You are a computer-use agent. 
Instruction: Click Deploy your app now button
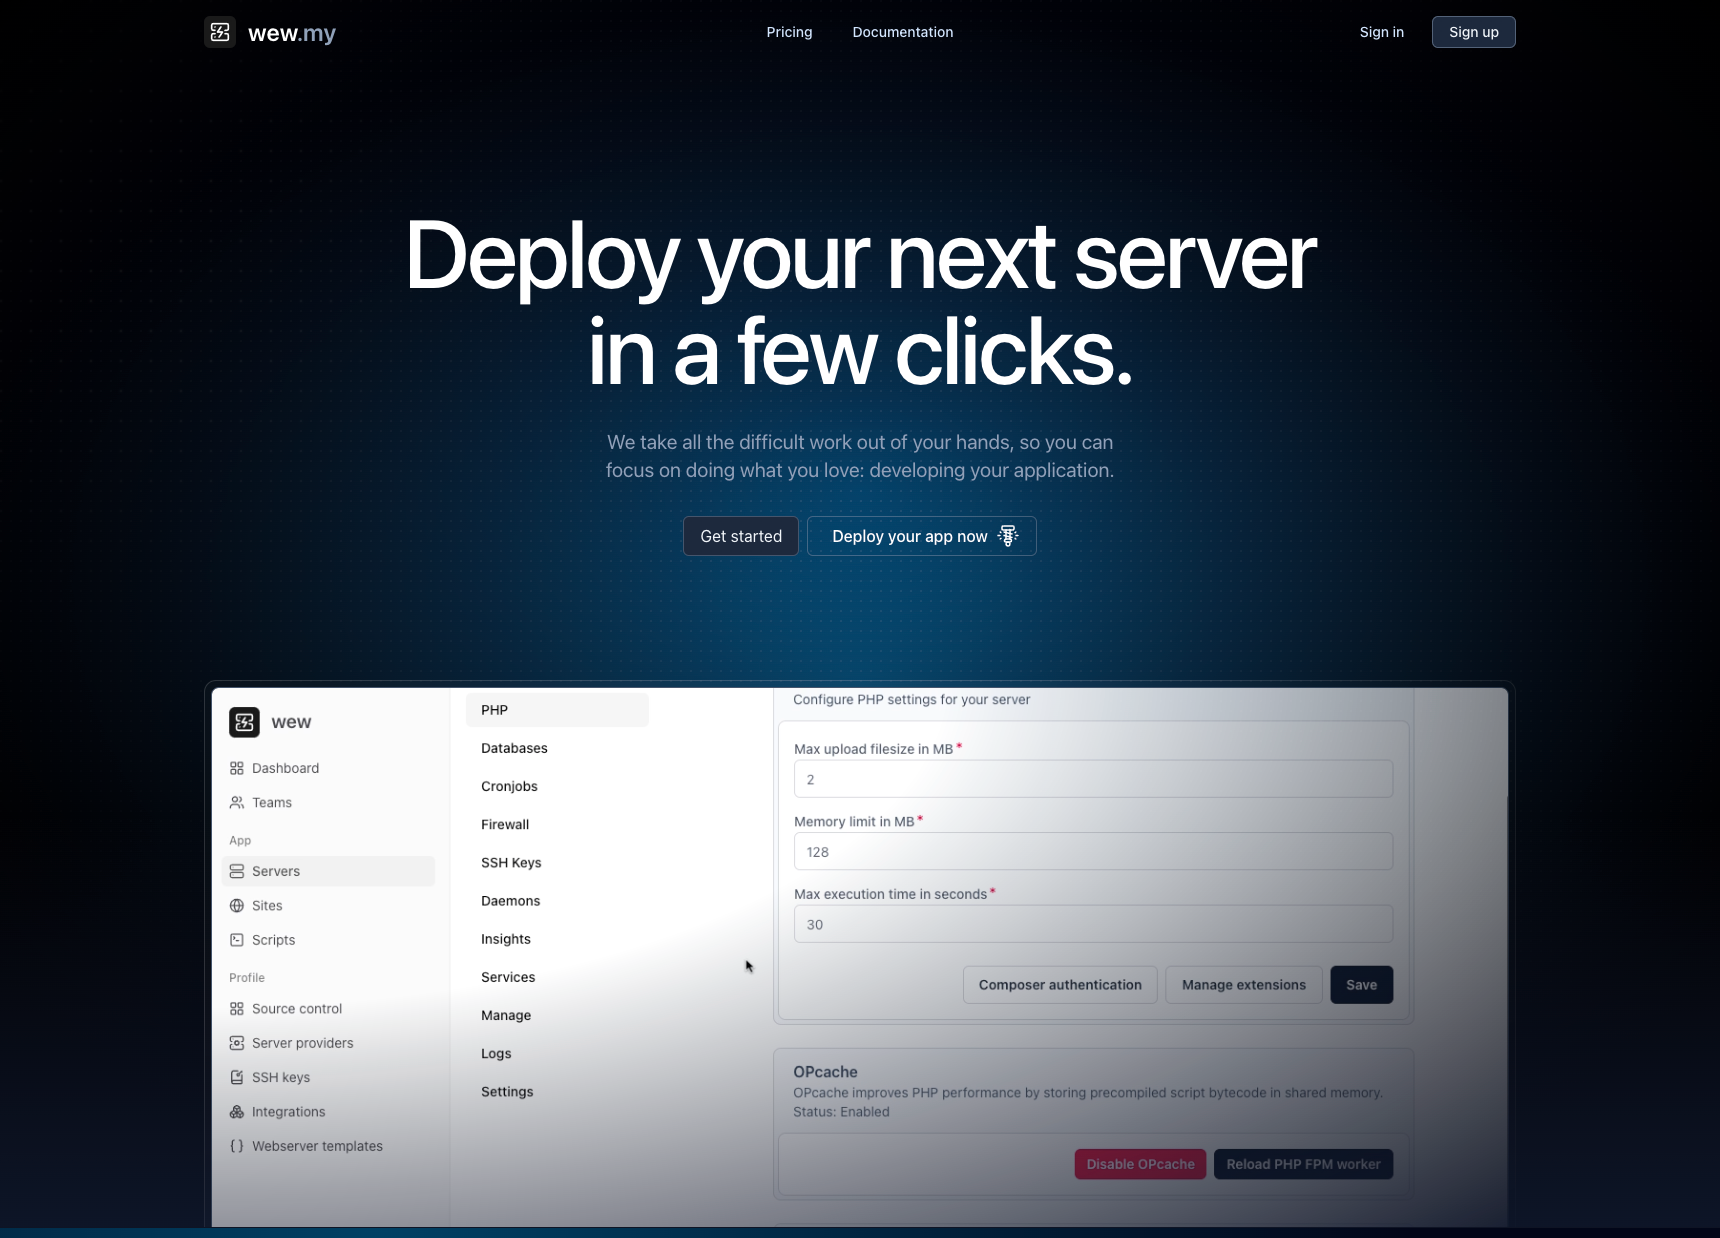pos(922,536)
